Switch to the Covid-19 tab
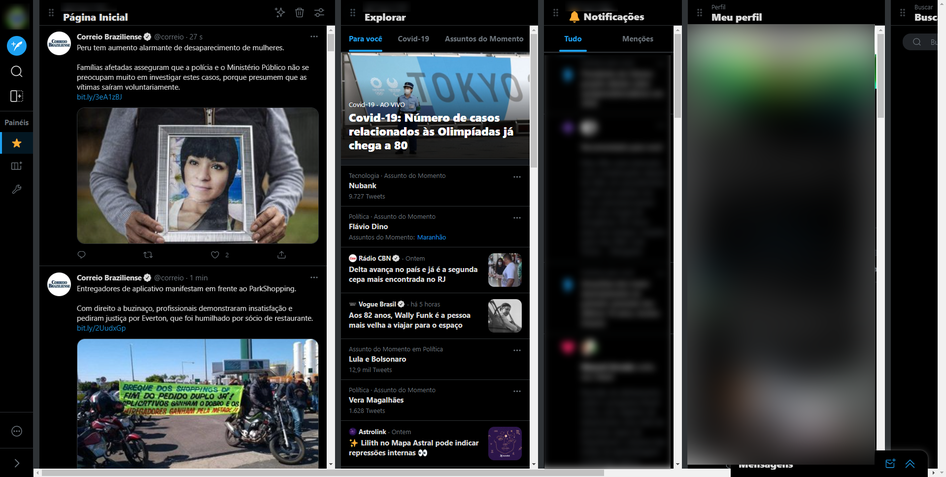The width and height of the screenshot is (946, 477). [x=413, y=39]
